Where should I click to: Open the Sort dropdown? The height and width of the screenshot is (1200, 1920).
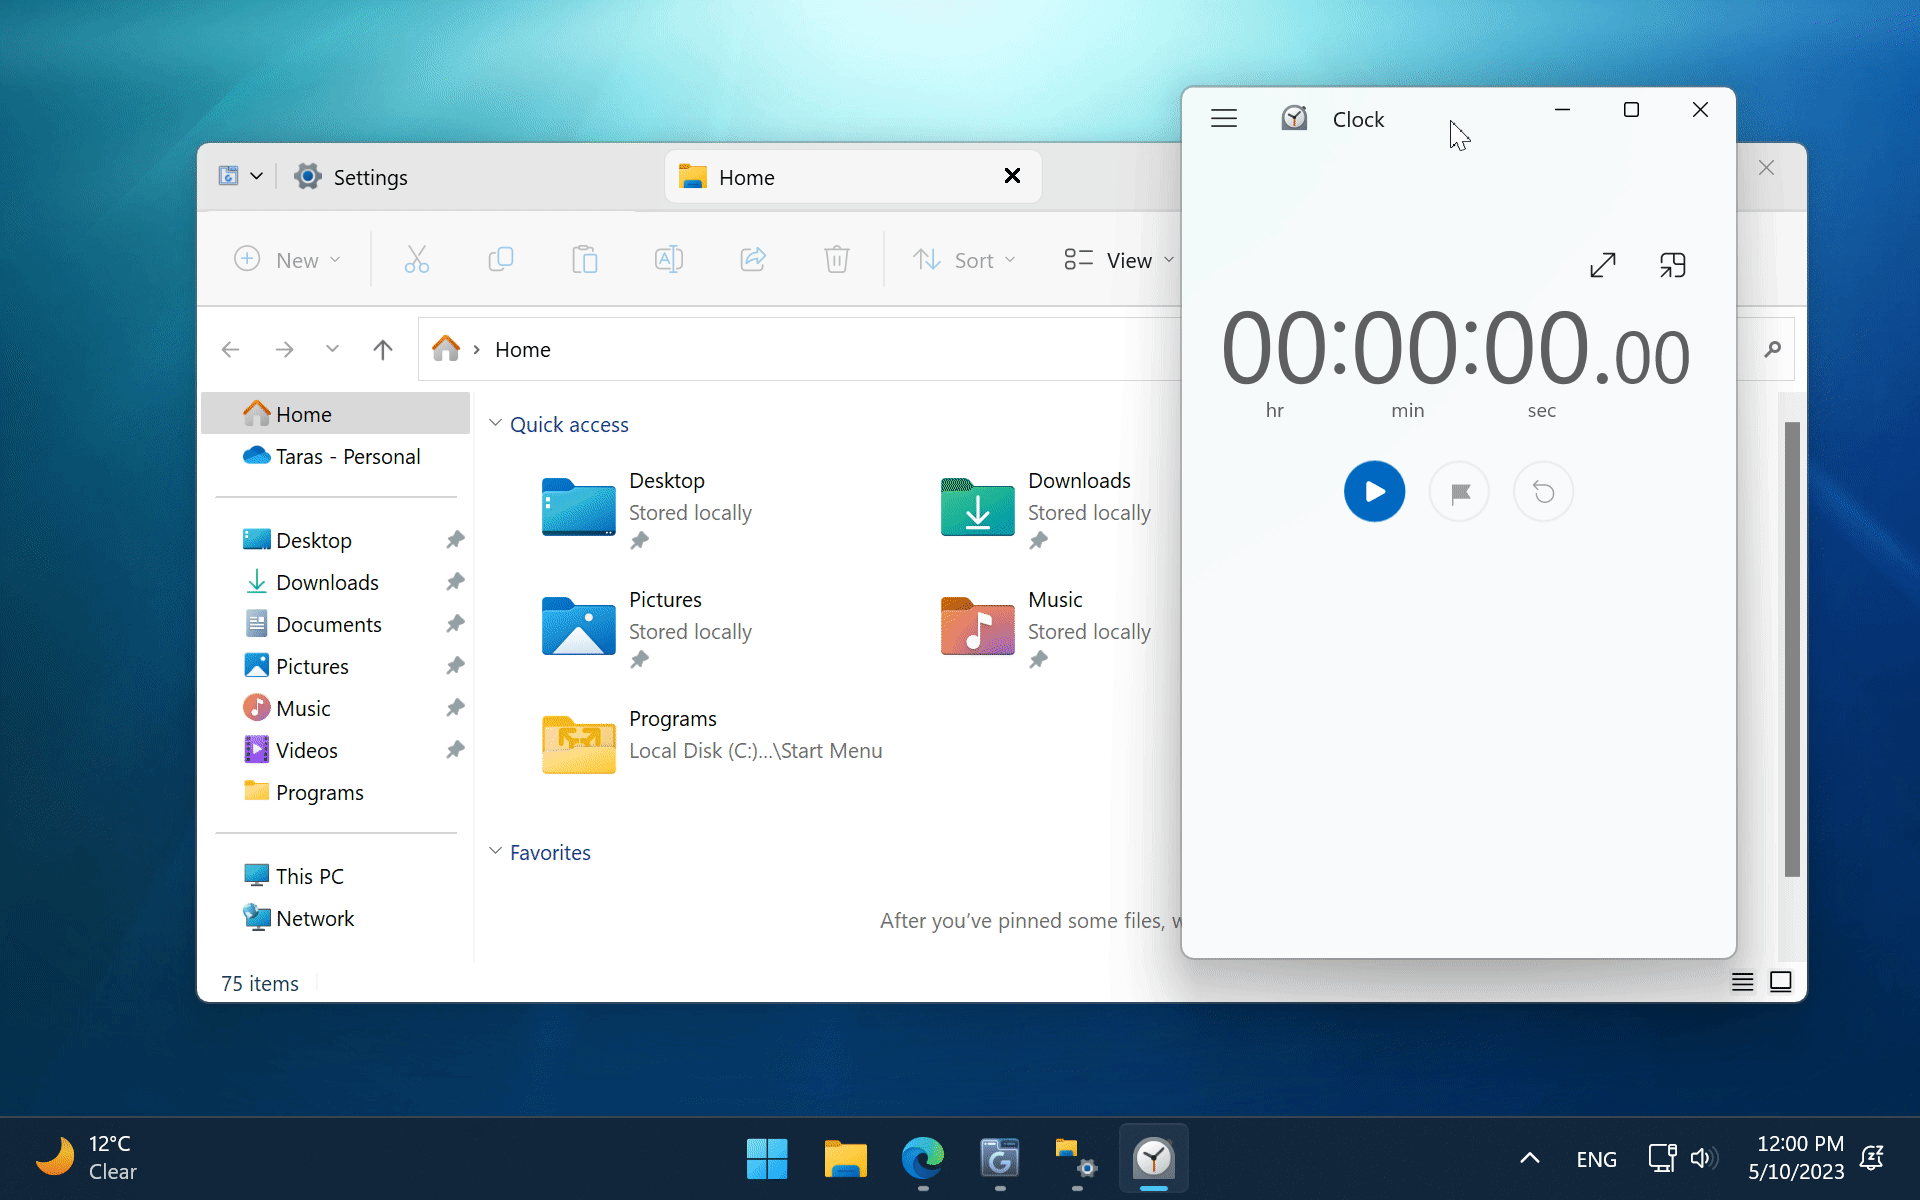coord(963,259)
